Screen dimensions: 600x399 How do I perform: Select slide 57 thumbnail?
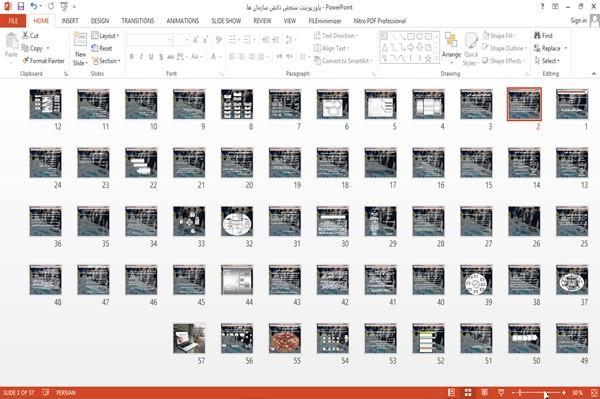(189, 338)
